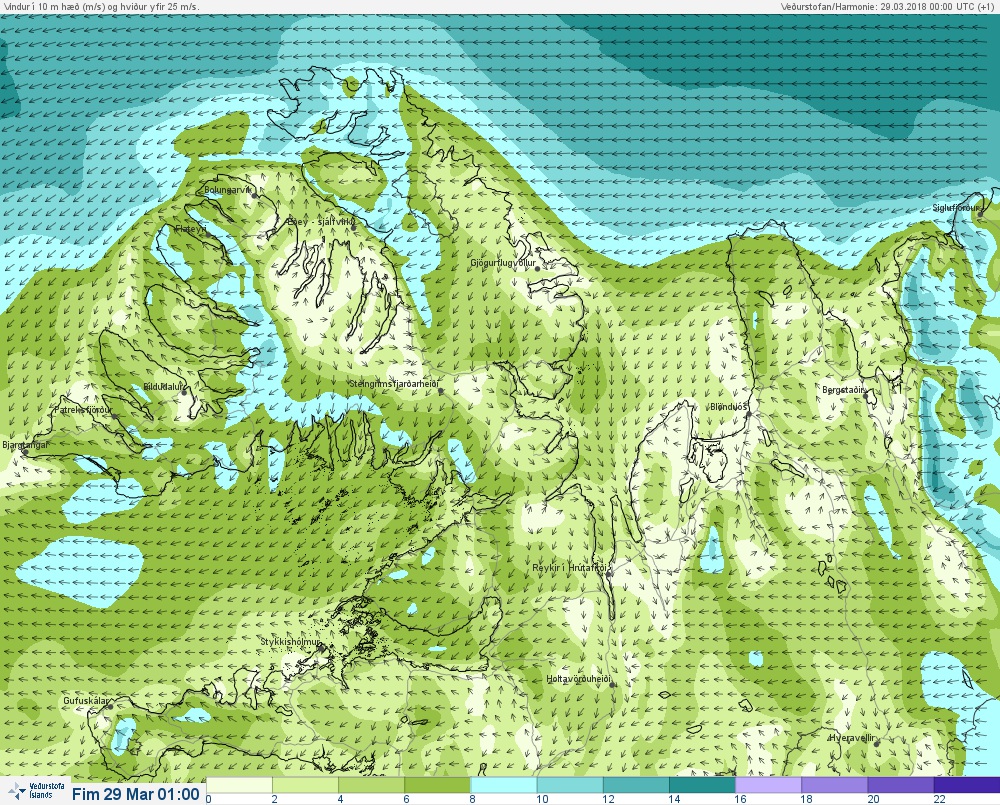This screenshot has height=805, width=1000.
Task: Select the Flateyri station label
Action: [191, 228]
